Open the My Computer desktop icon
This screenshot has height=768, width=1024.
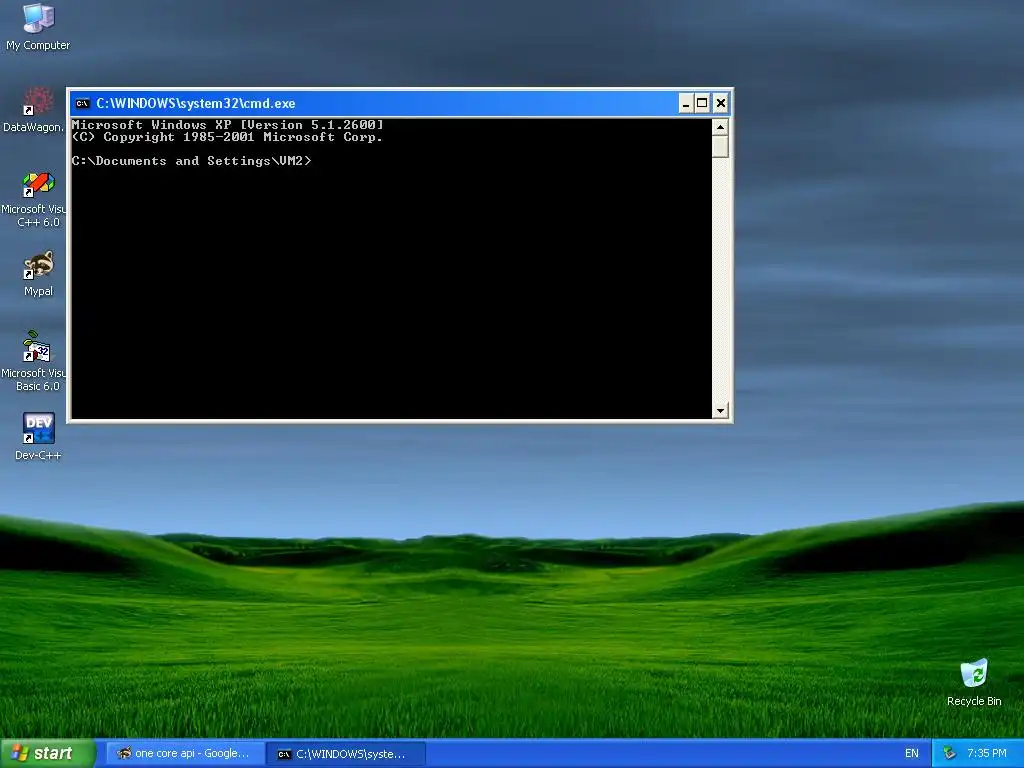point(38,26)
